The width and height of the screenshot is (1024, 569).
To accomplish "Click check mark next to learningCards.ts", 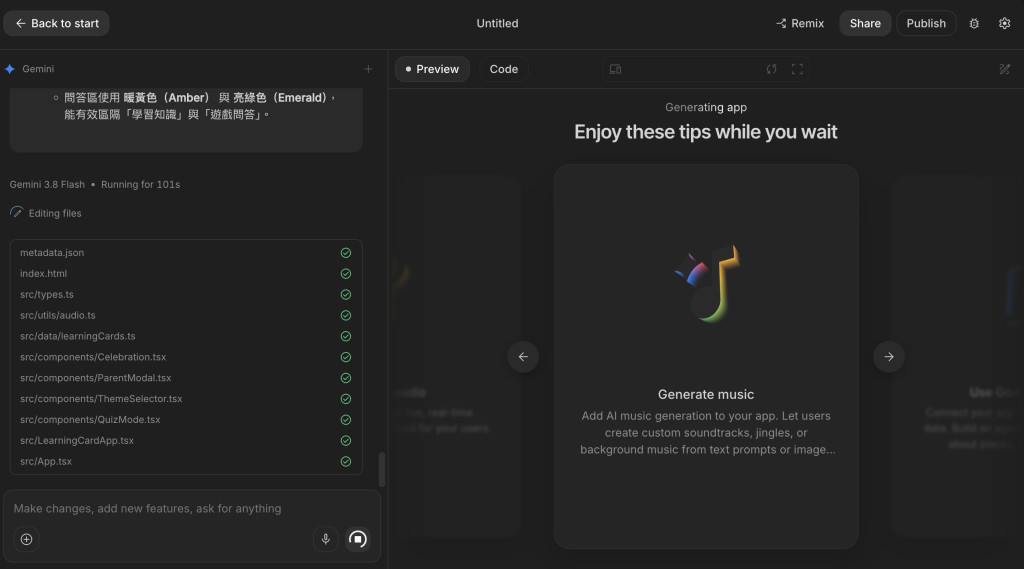I will [x=345, y=336].
